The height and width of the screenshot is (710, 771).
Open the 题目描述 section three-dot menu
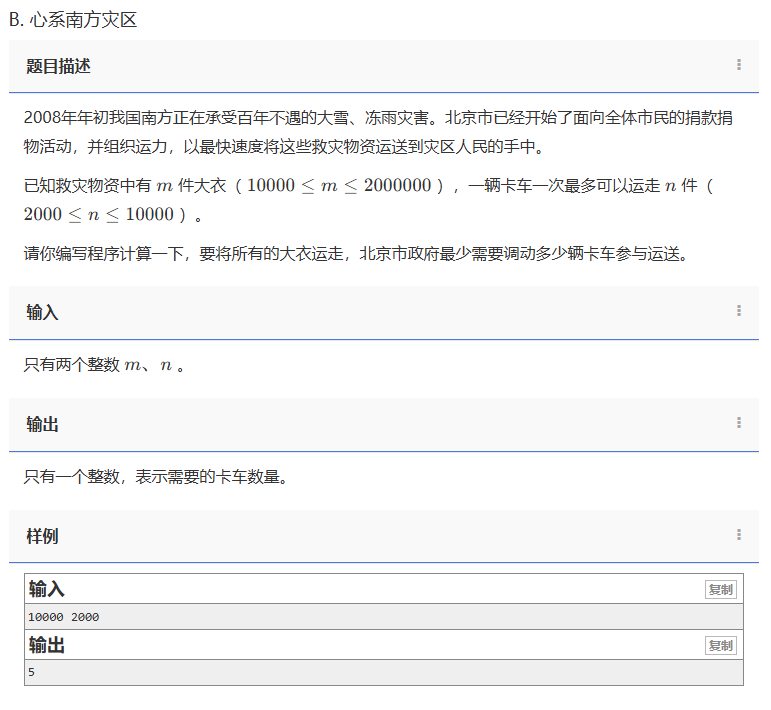click(x=739, y=65)
